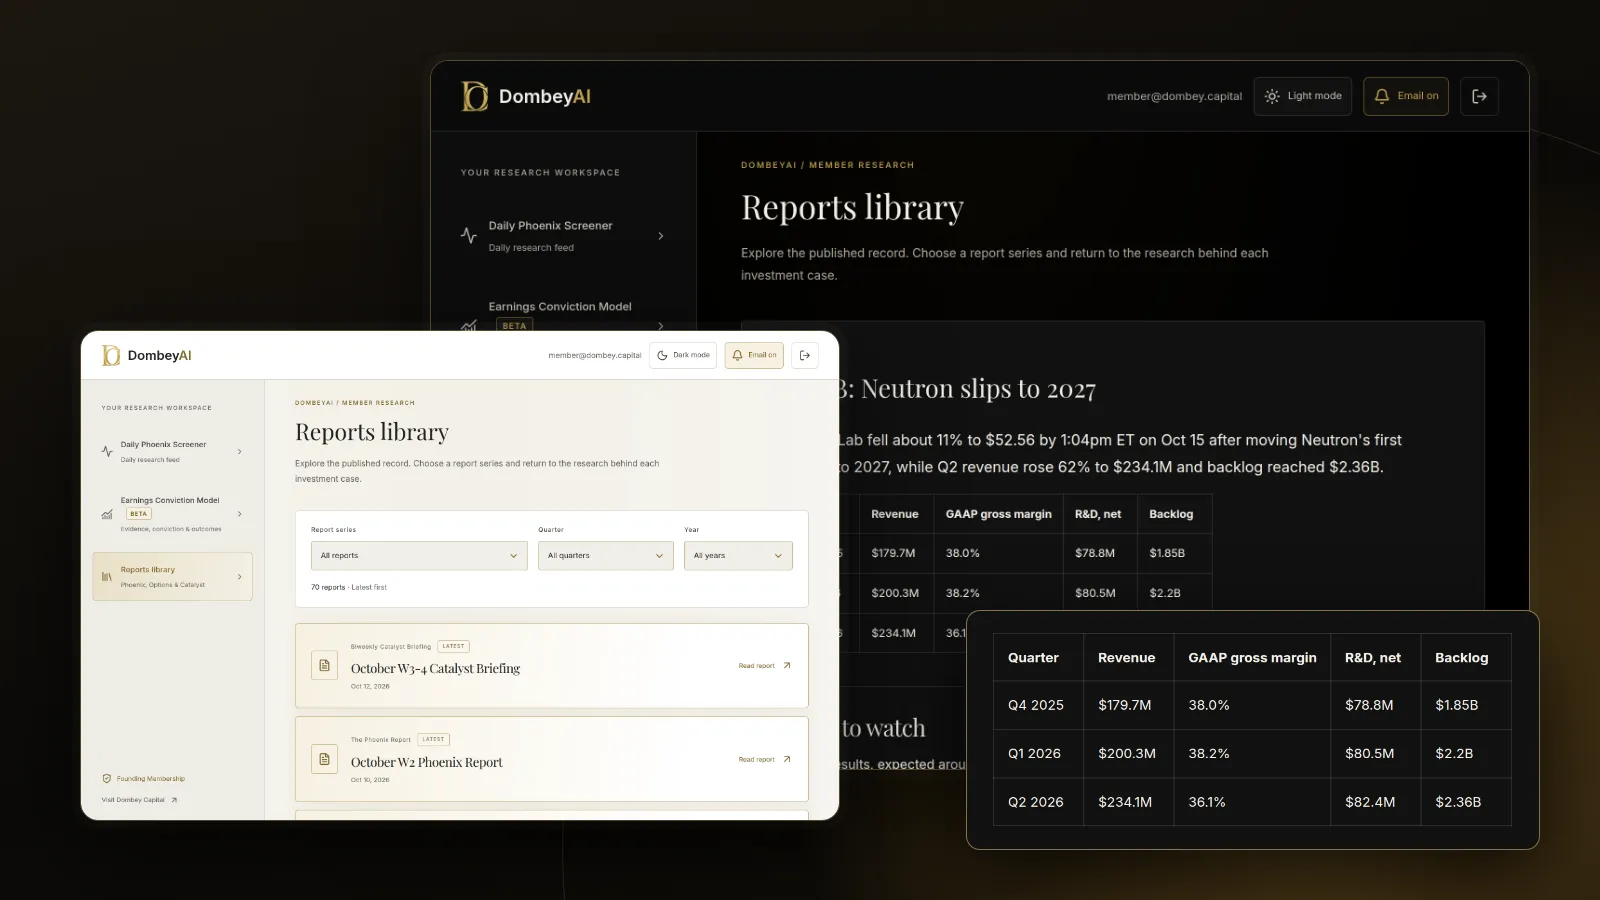Click the arrow icon beside Read report for Catalyst Briefing
This screenshot has width=1600, height=900.
[787, 665]
